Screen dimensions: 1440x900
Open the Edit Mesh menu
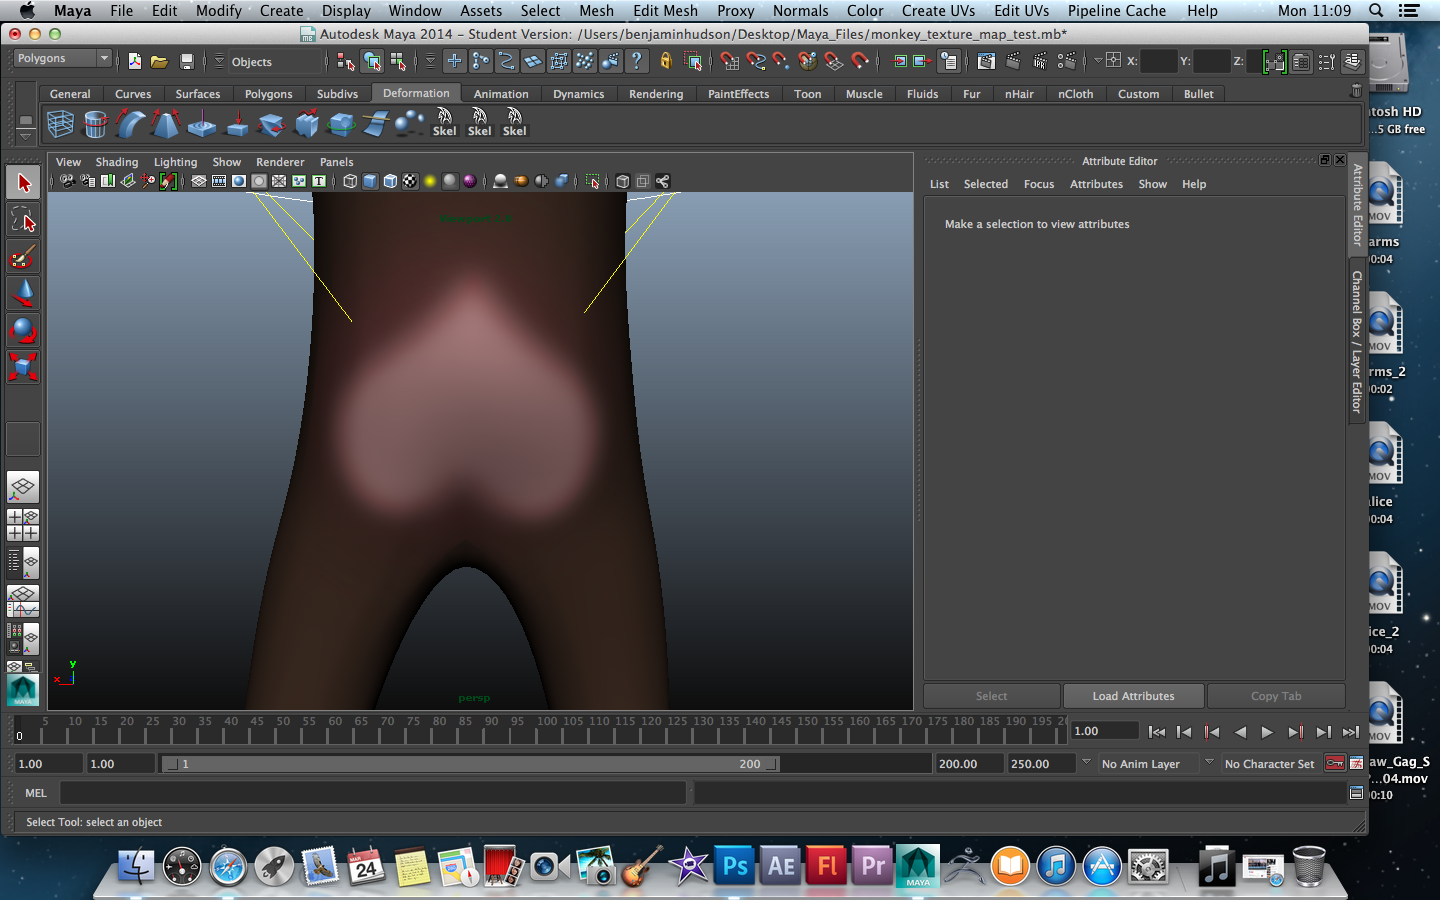(665, 11)
